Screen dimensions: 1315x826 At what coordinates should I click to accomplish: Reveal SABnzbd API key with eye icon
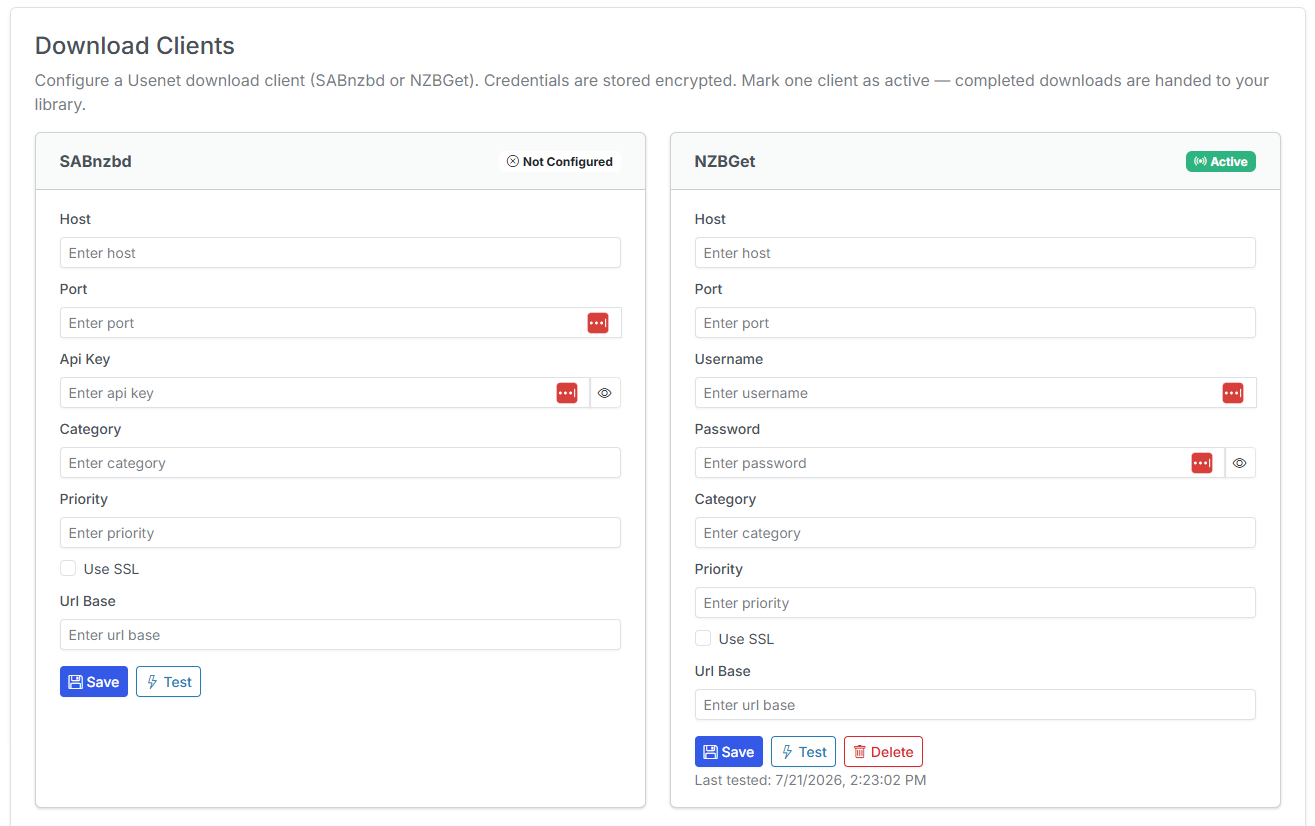605,393
